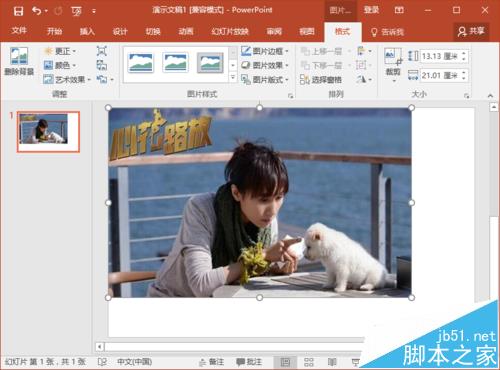The width and height of the screenshot is (500, 370).
Task: Click the 告诉我 search box
Action: [388, 32]
